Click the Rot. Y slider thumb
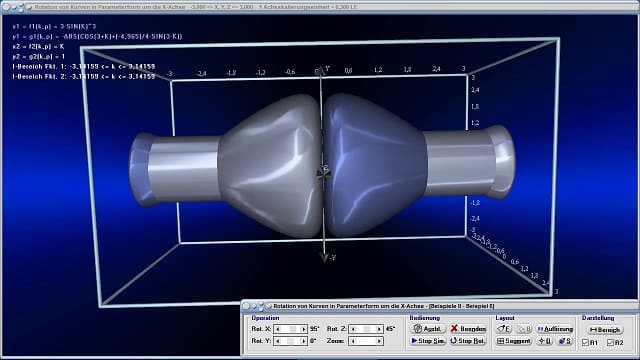This screenshot has width=640, height=360. tap(291, 341)
